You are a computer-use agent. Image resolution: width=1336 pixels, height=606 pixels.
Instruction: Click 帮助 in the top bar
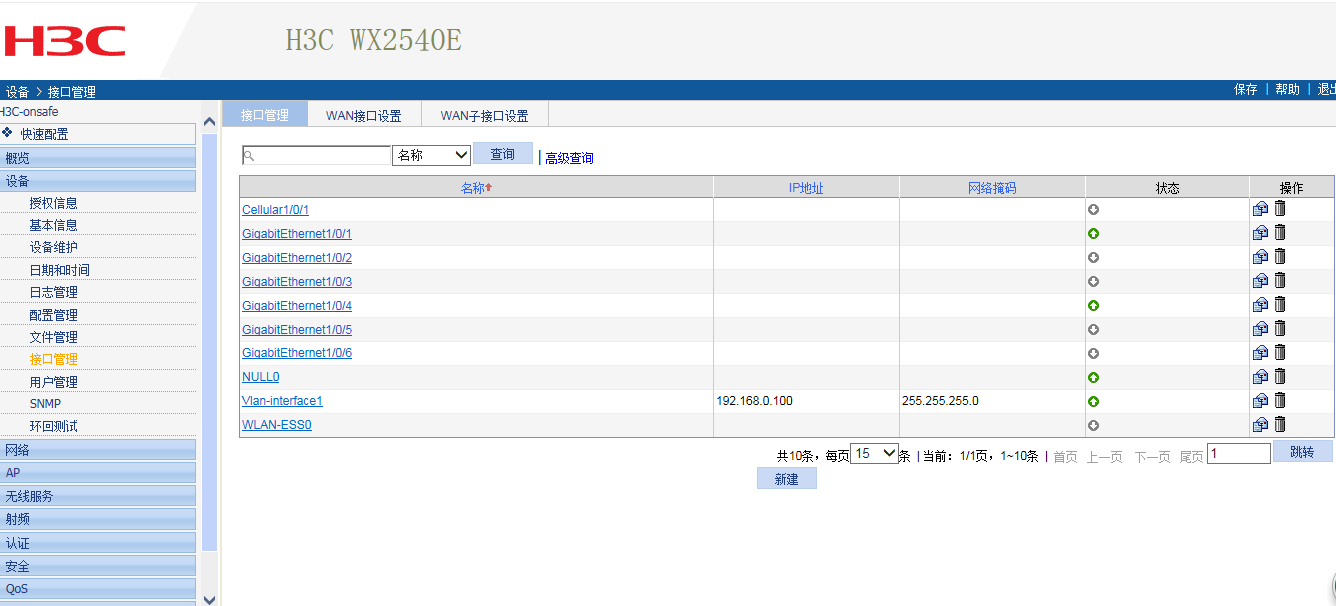pyautogui.click(x=1287, y=89)
